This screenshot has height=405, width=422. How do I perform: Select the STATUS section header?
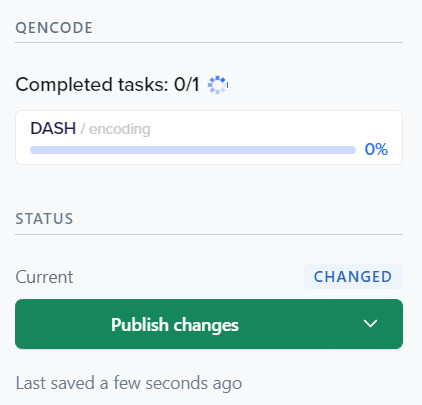[x=44, y=219]
